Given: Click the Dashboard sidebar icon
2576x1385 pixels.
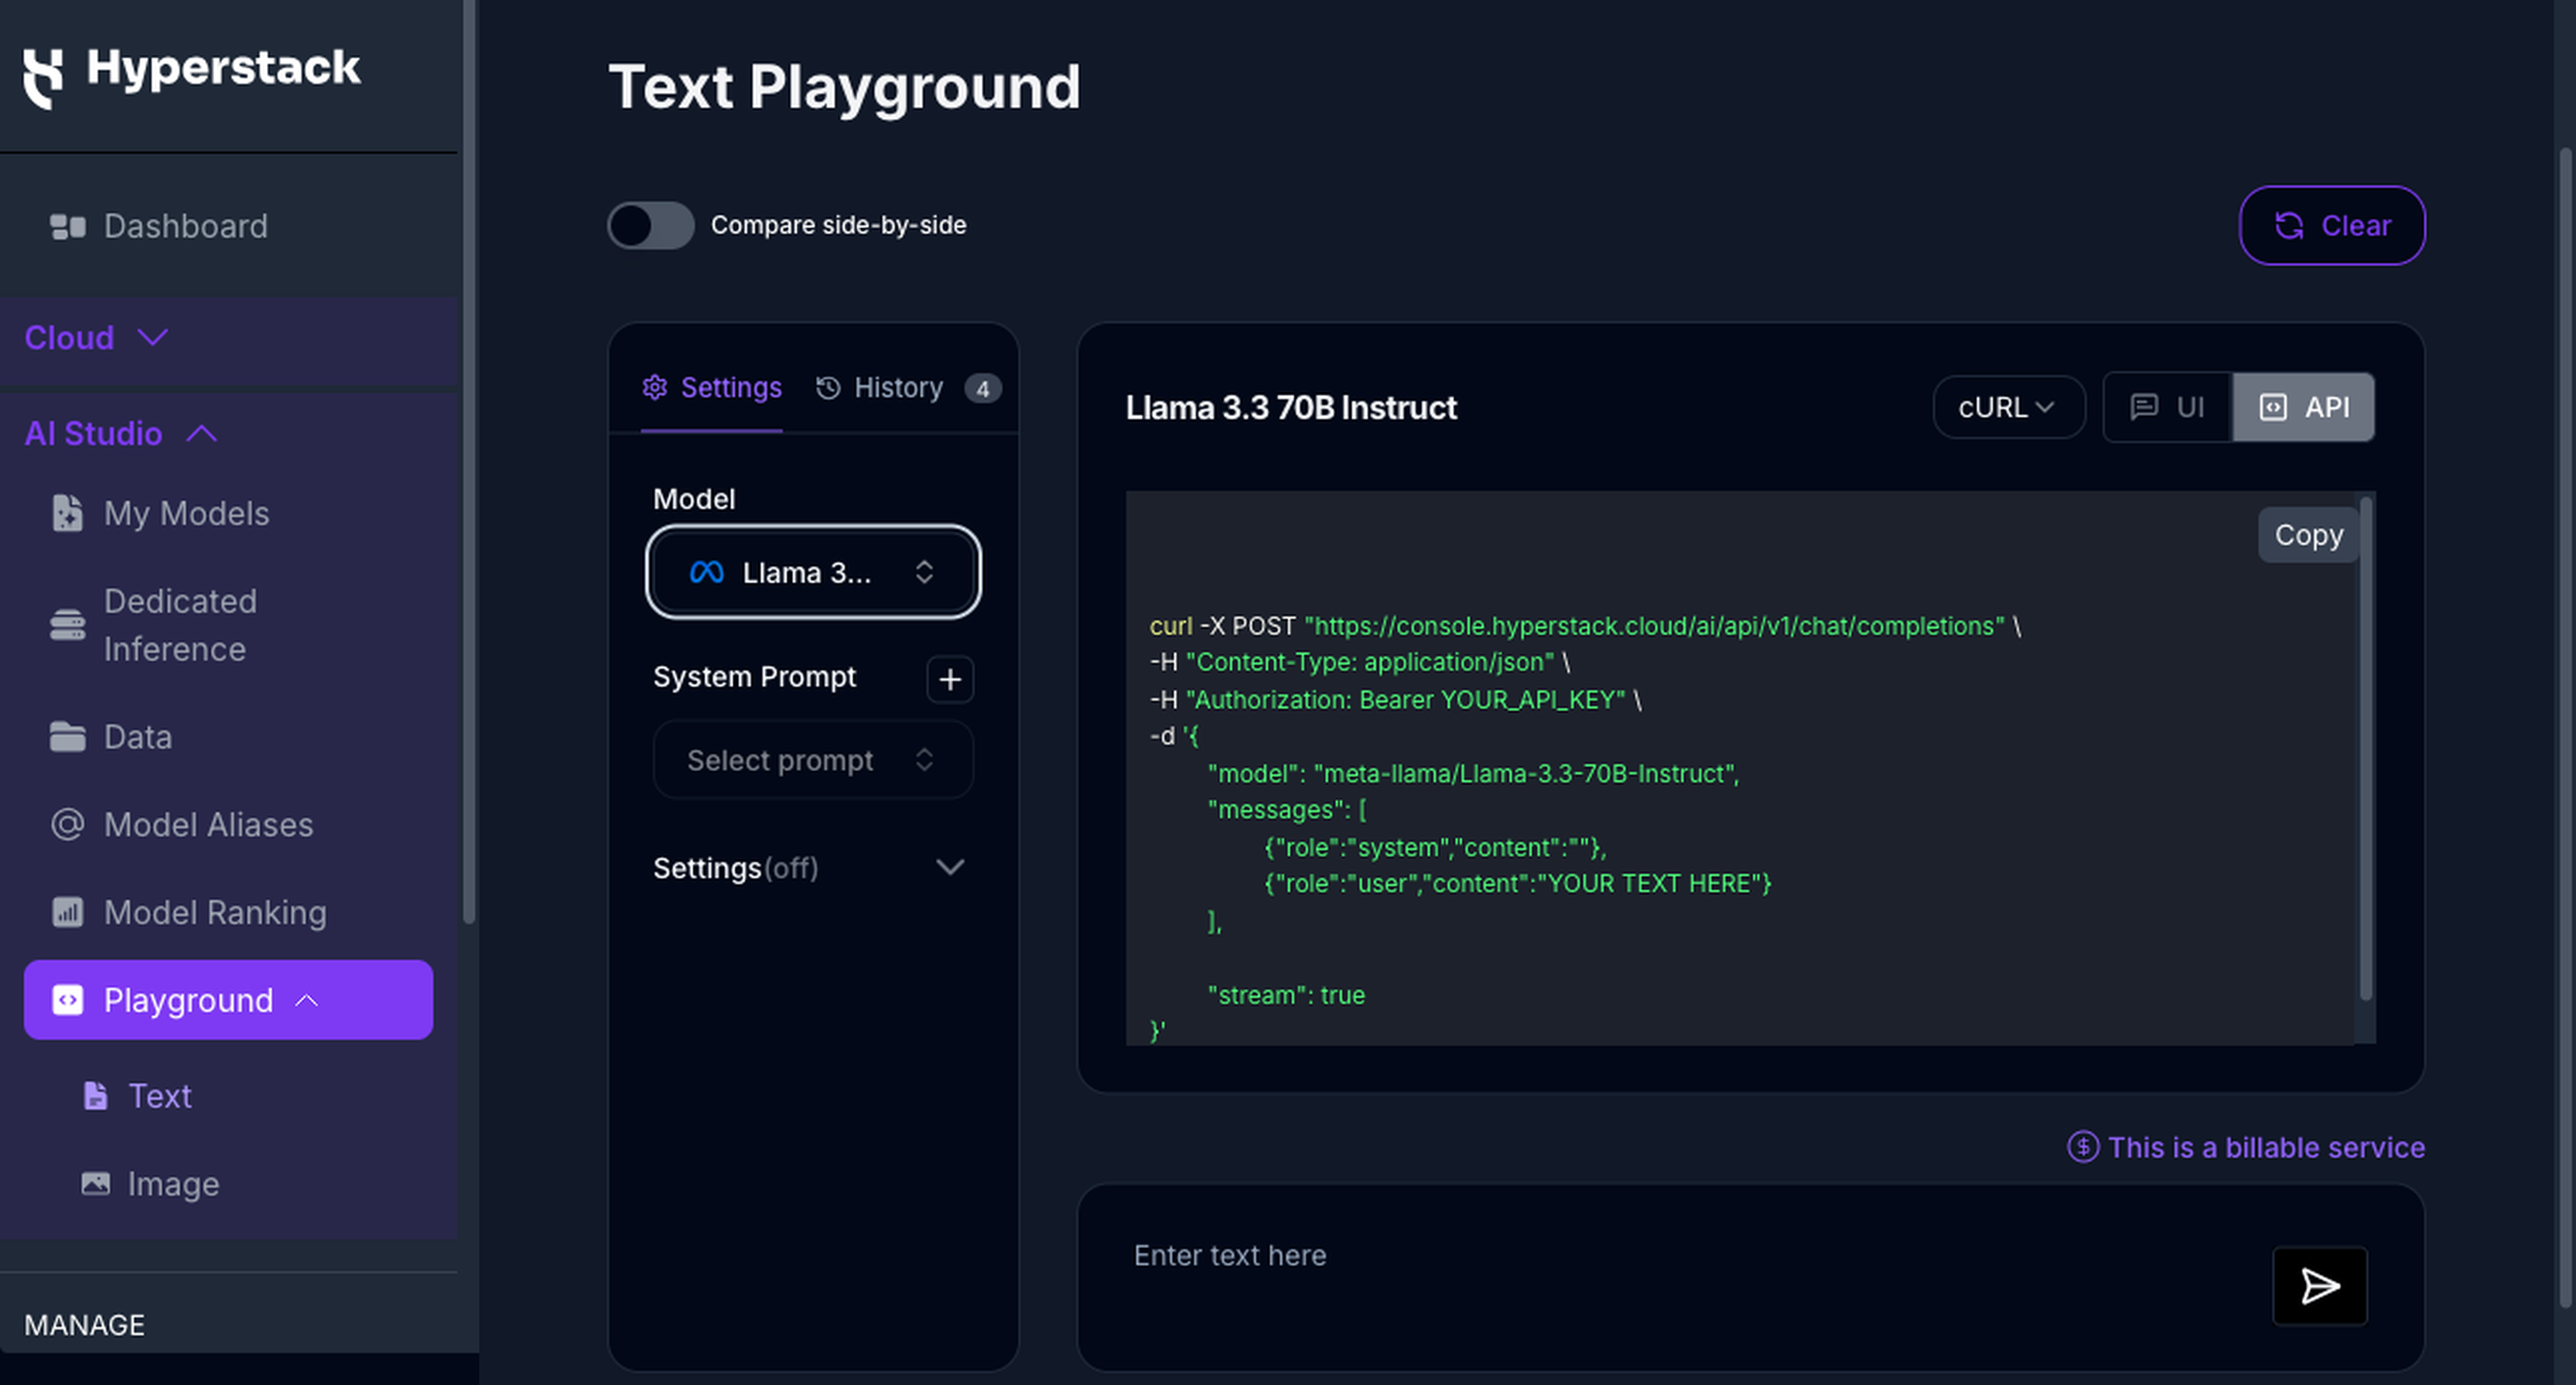Looking at the screenshot, I should 67,227.
